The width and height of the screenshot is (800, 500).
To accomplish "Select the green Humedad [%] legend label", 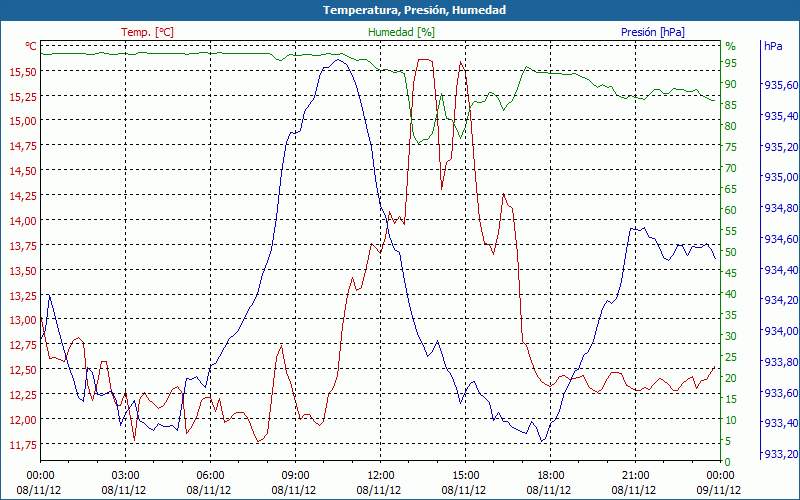I will (402, 32).
